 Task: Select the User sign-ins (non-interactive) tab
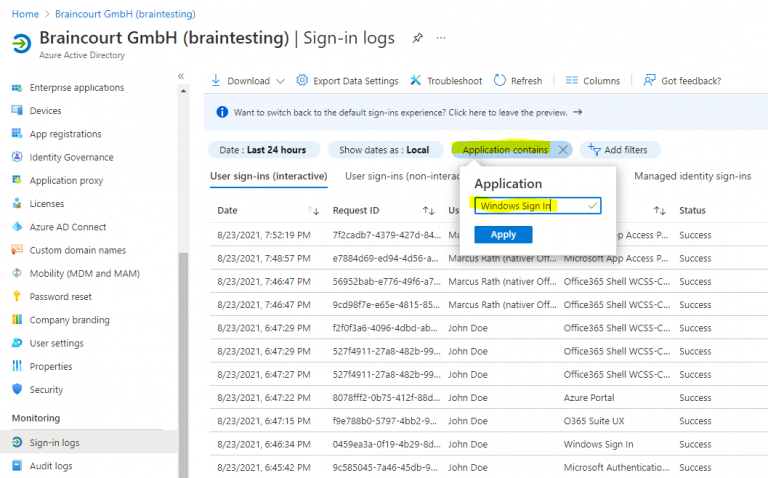(x=402, y=176)
